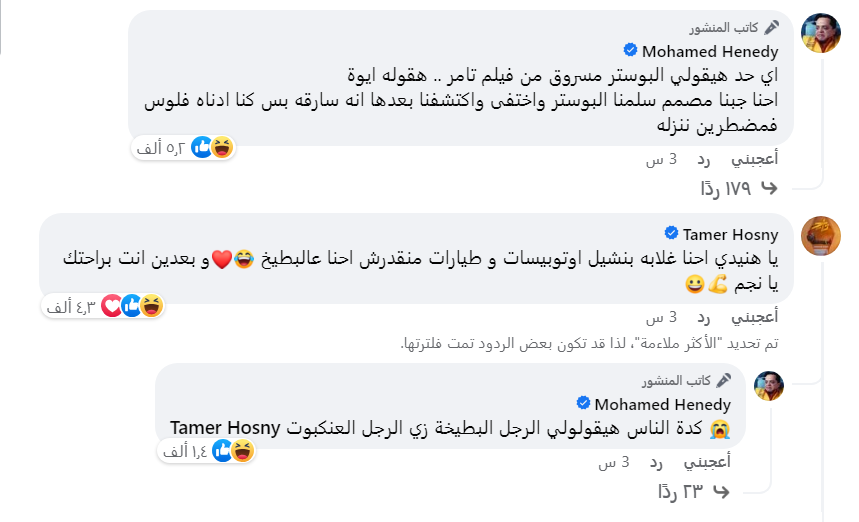This screenshot has width=859, height=522.
Task: Reply to Tamer Hosny's comment via رد
Action: coord(703,317)
